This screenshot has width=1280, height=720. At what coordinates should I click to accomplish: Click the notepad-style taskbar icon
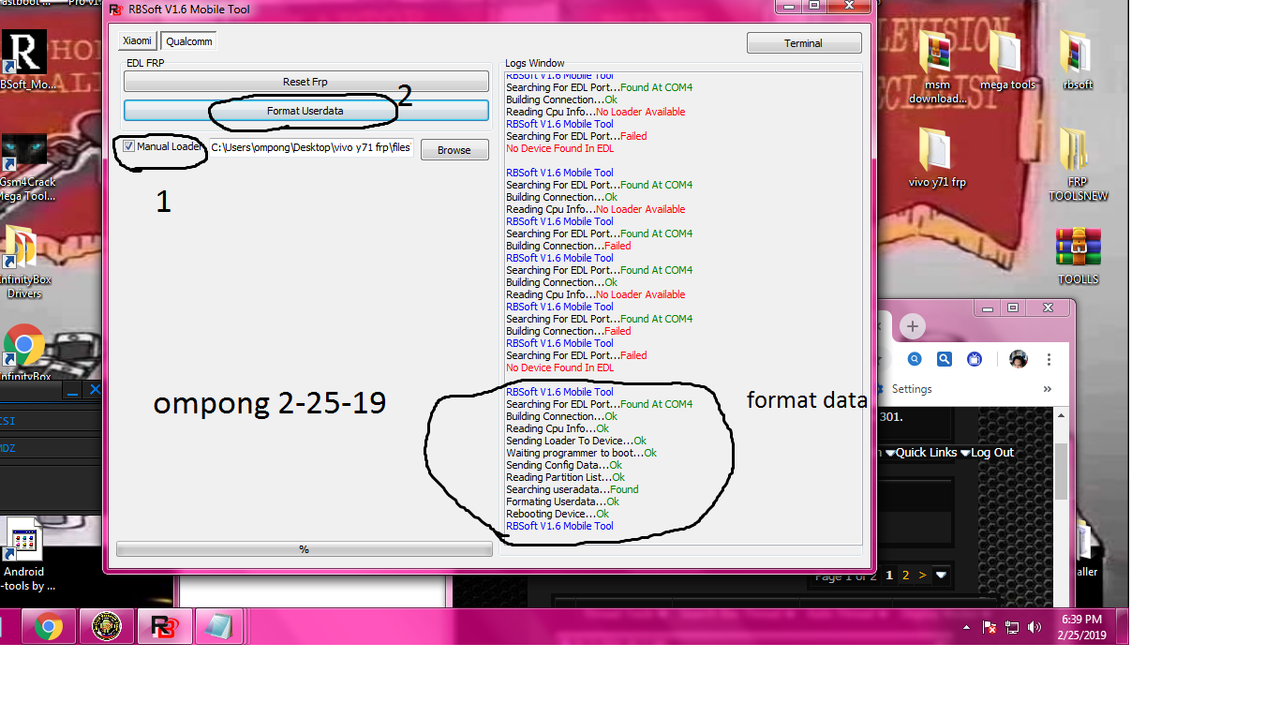pyautogui.click(x=219, y=627)
